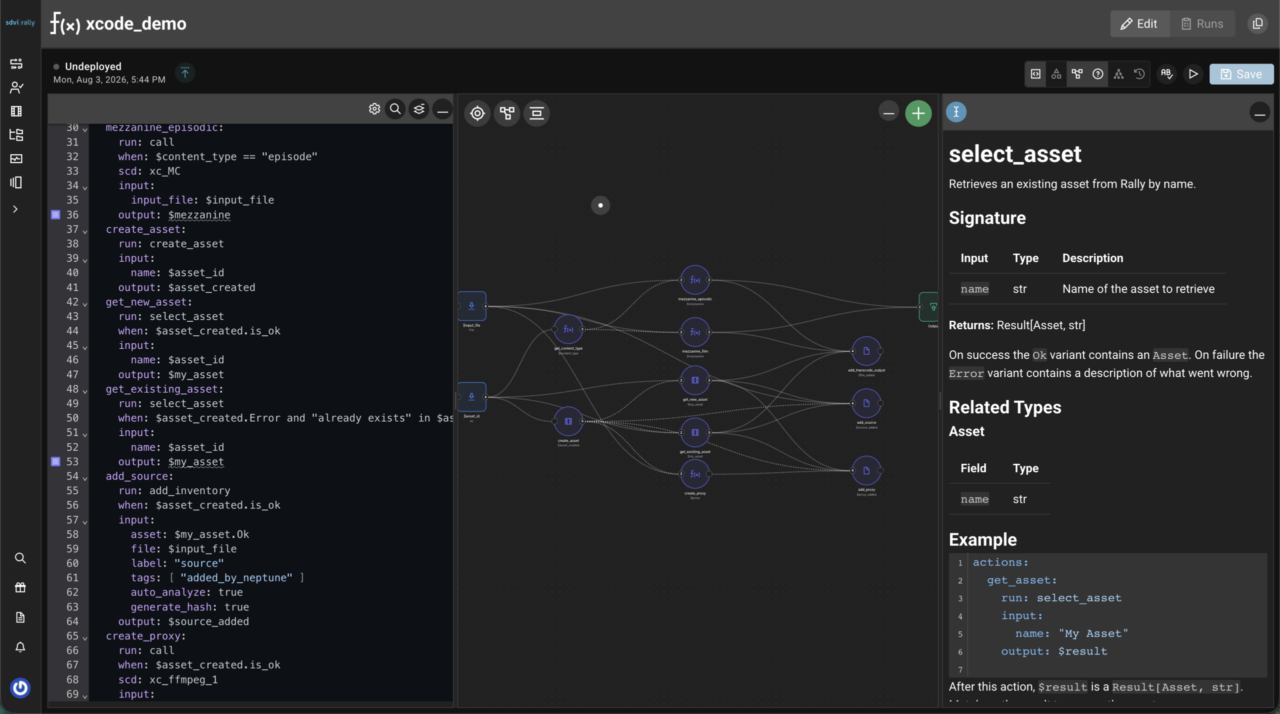Select the create_proxy node in graph
1280x714 pixels.
coord(695,474)
